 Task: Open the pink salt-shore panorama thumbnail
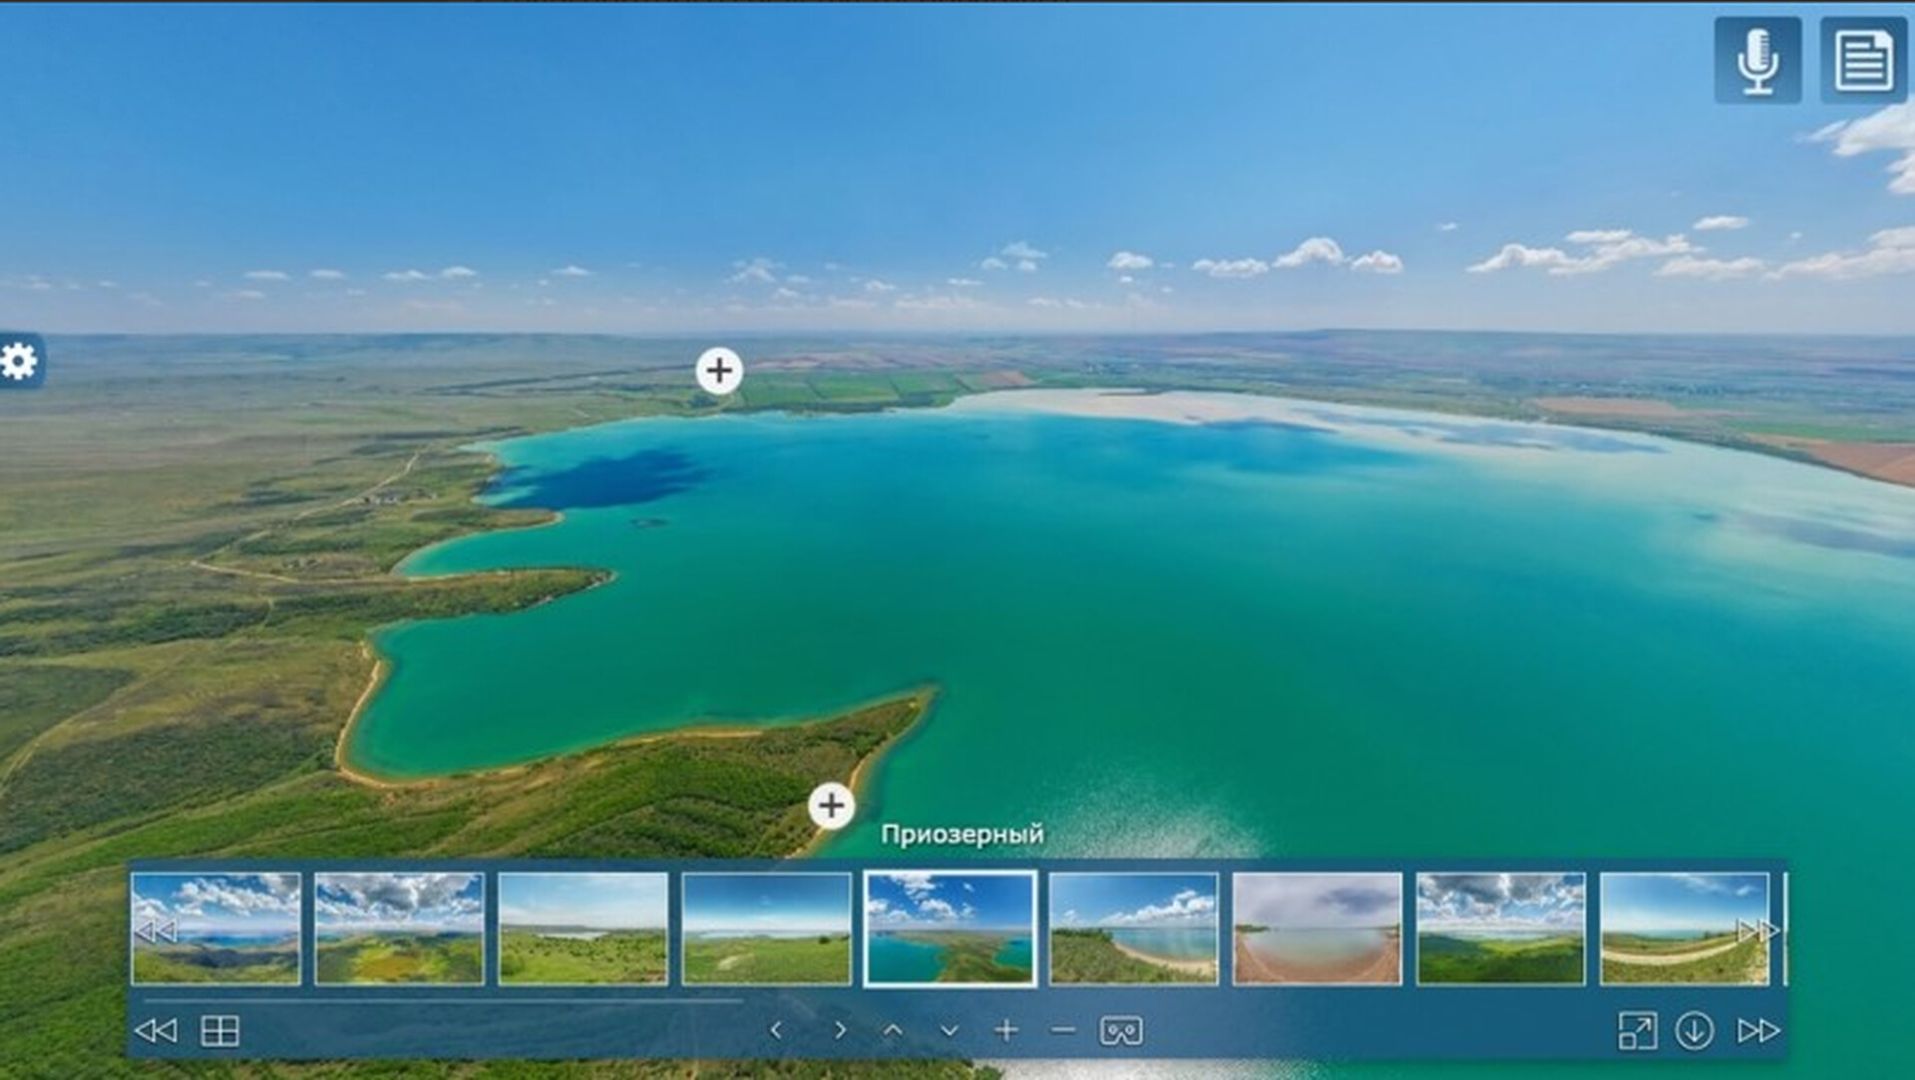click(1316, 921)
